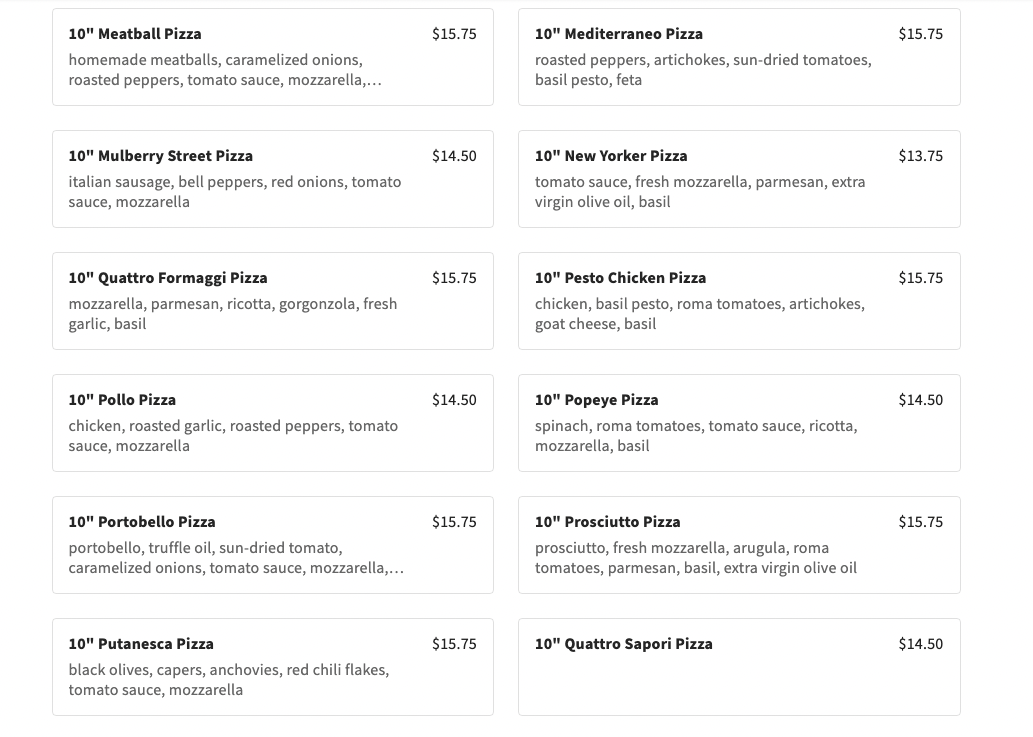The width and height of the screenshot is (1033, 737).
Task: Select the 10" Mediterraneo Pizza title
Action: point(618,34)
